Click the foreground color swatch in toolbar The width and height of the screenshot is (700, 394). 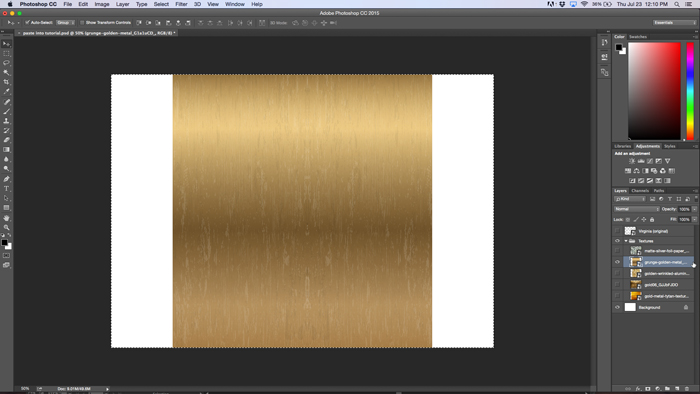click(x=4, y=243)
